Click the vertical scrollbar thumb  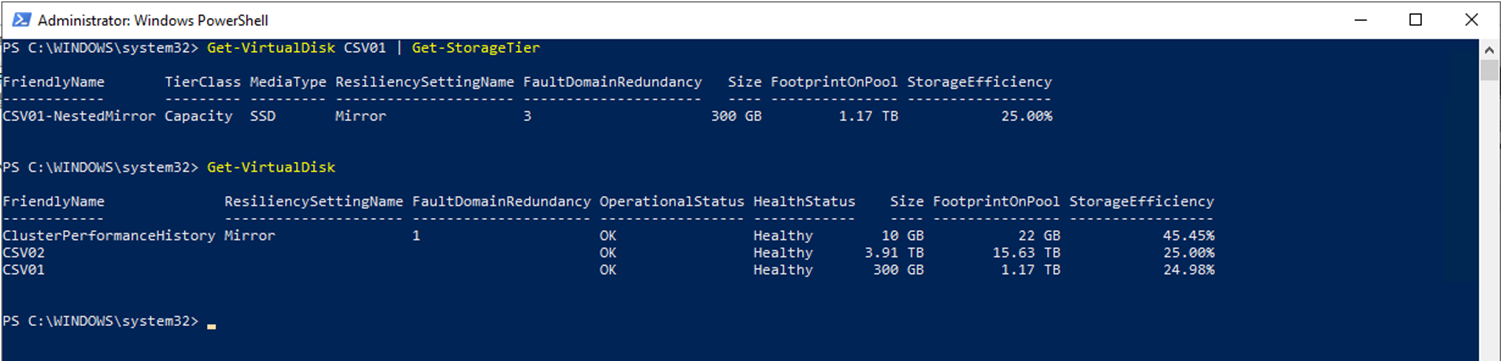click(x=1490, y=69)
